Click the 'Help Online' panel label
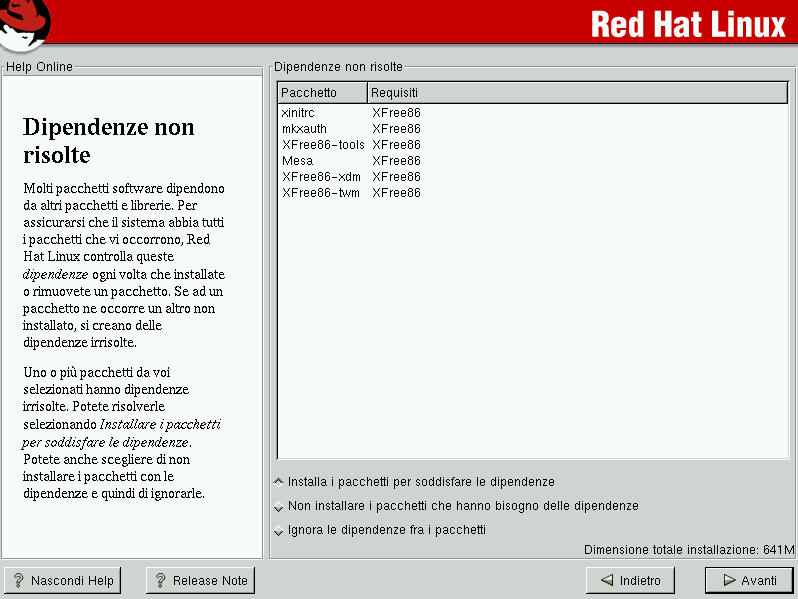 pyautogui.click(x=39, y=67)
